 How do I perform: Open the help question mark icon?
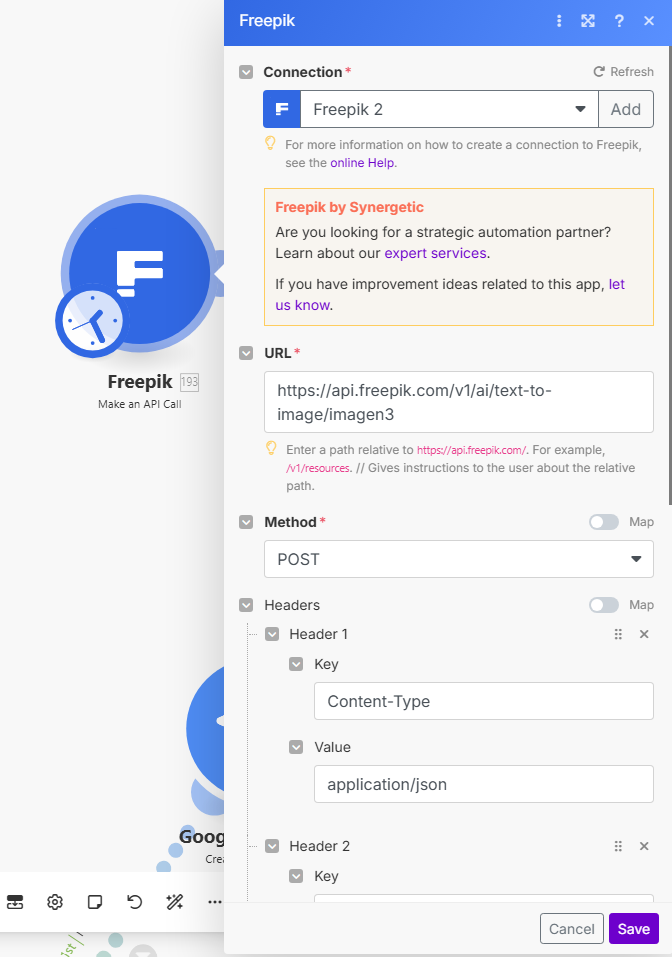[619, 21]
